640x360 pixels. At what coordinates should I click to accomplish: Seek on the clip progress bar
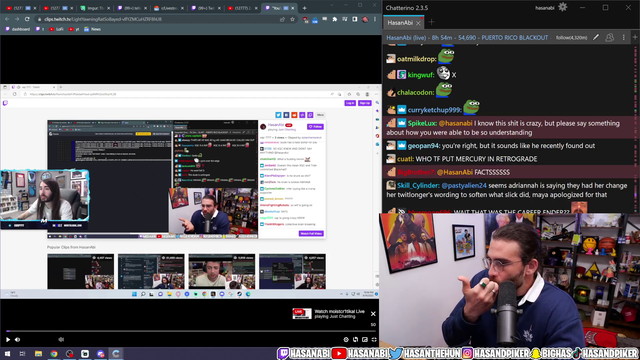(x=190, y=331)
